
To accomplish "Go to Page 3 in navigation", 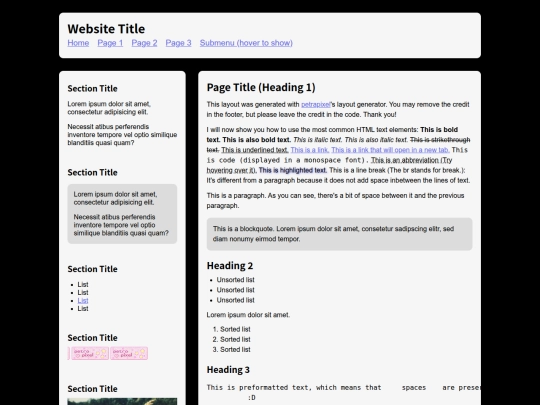I will point(178,43).
